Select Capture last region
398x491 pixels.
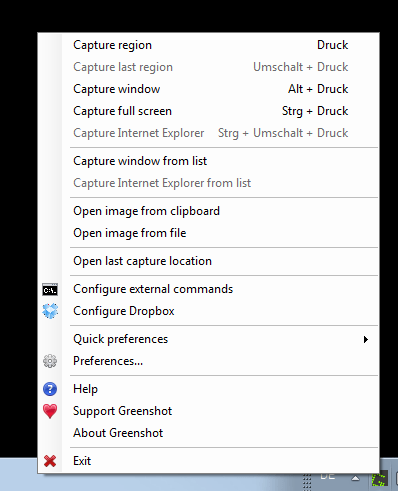pyautogui.click(x=209, y=67)
